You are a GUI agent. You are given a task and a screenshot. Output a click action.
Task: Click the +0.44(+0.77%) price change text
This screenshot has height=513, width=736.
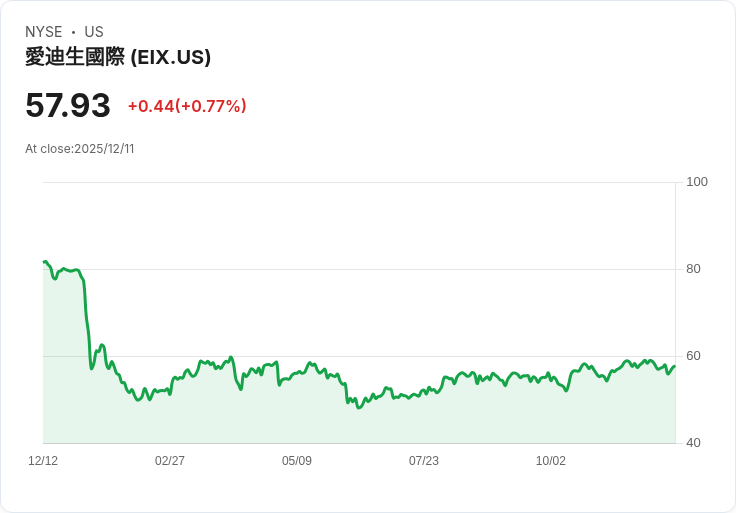click(187, 106)
